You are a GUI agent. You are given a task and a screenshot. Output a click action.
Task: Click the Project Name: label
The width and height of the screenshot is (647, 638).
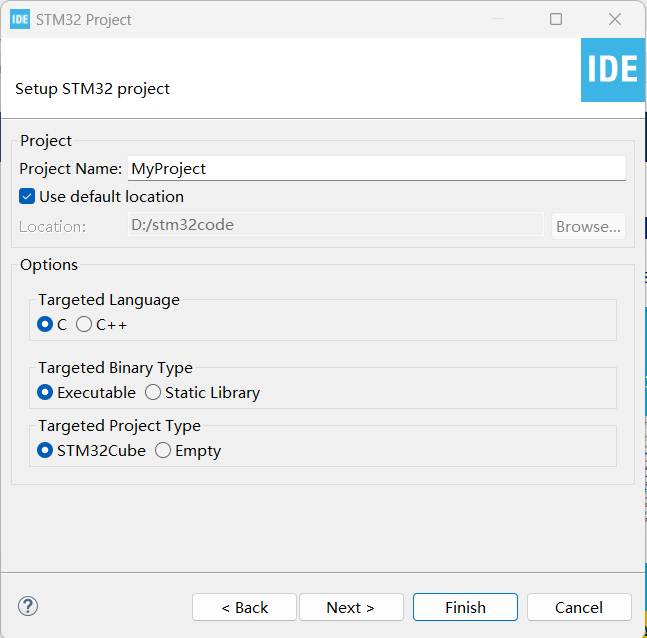[x=71, y=169]
